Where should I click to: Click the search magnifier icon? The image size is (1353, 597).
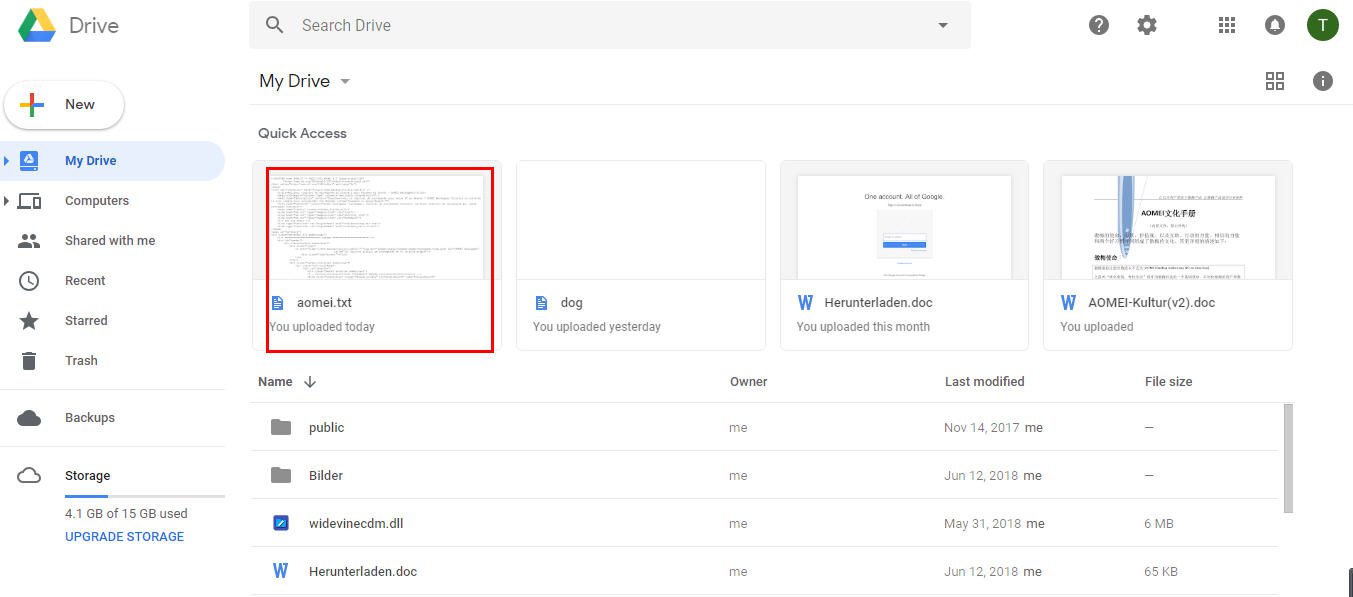tap(275, 25)
